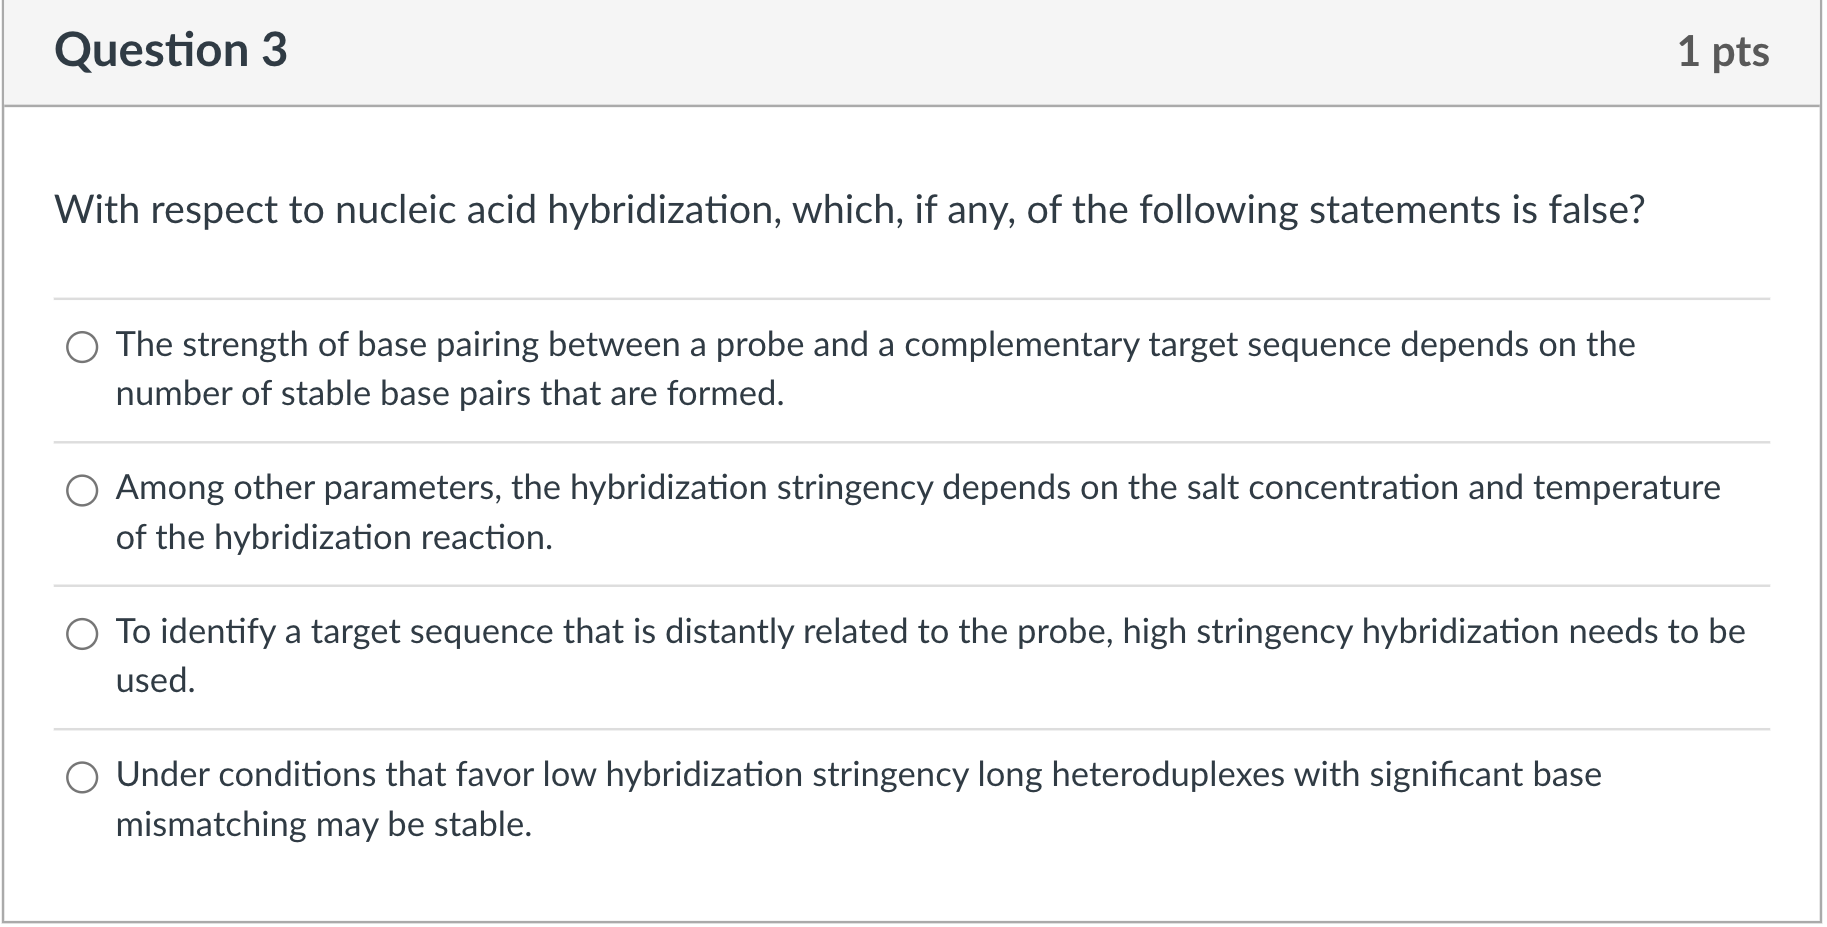Click the "Question 3" heading
1827x927 pixels.
tap(171, 50)
